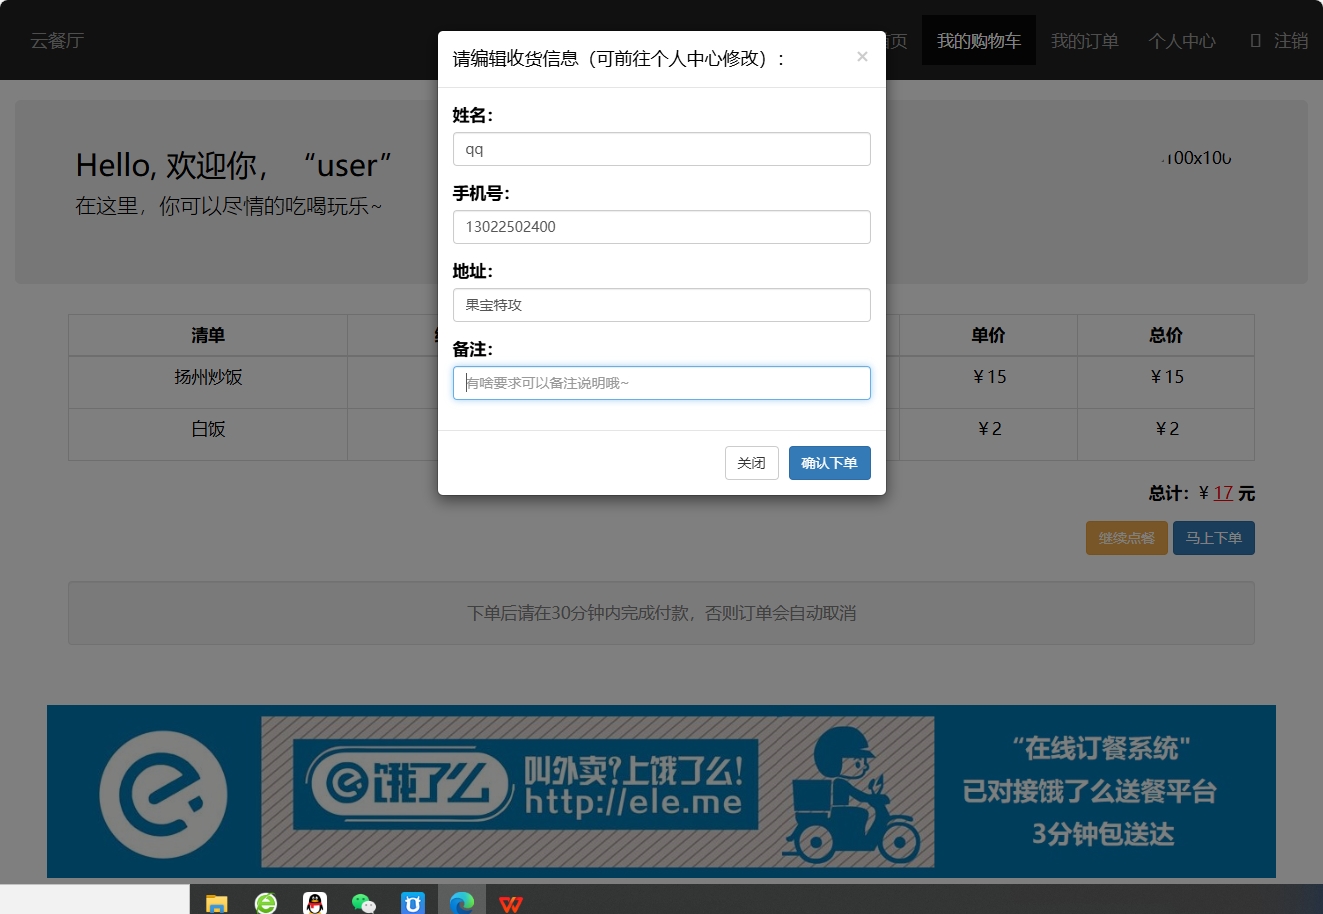1323x914 pixels.
Task: Dismiss the dialog with the X icon
Action: [862, 56]
